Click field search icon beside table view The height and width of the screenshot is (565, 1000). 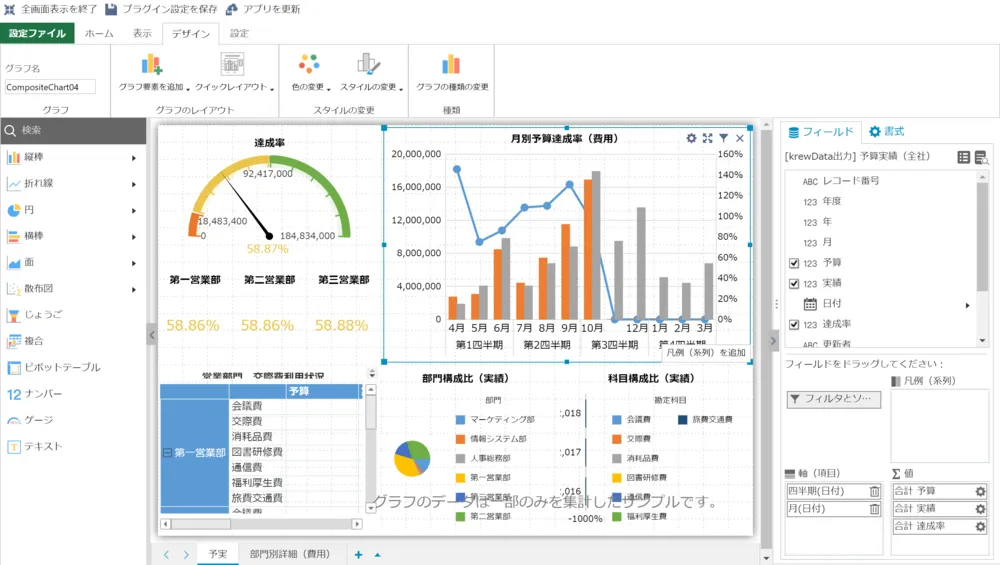click(982, 157)
